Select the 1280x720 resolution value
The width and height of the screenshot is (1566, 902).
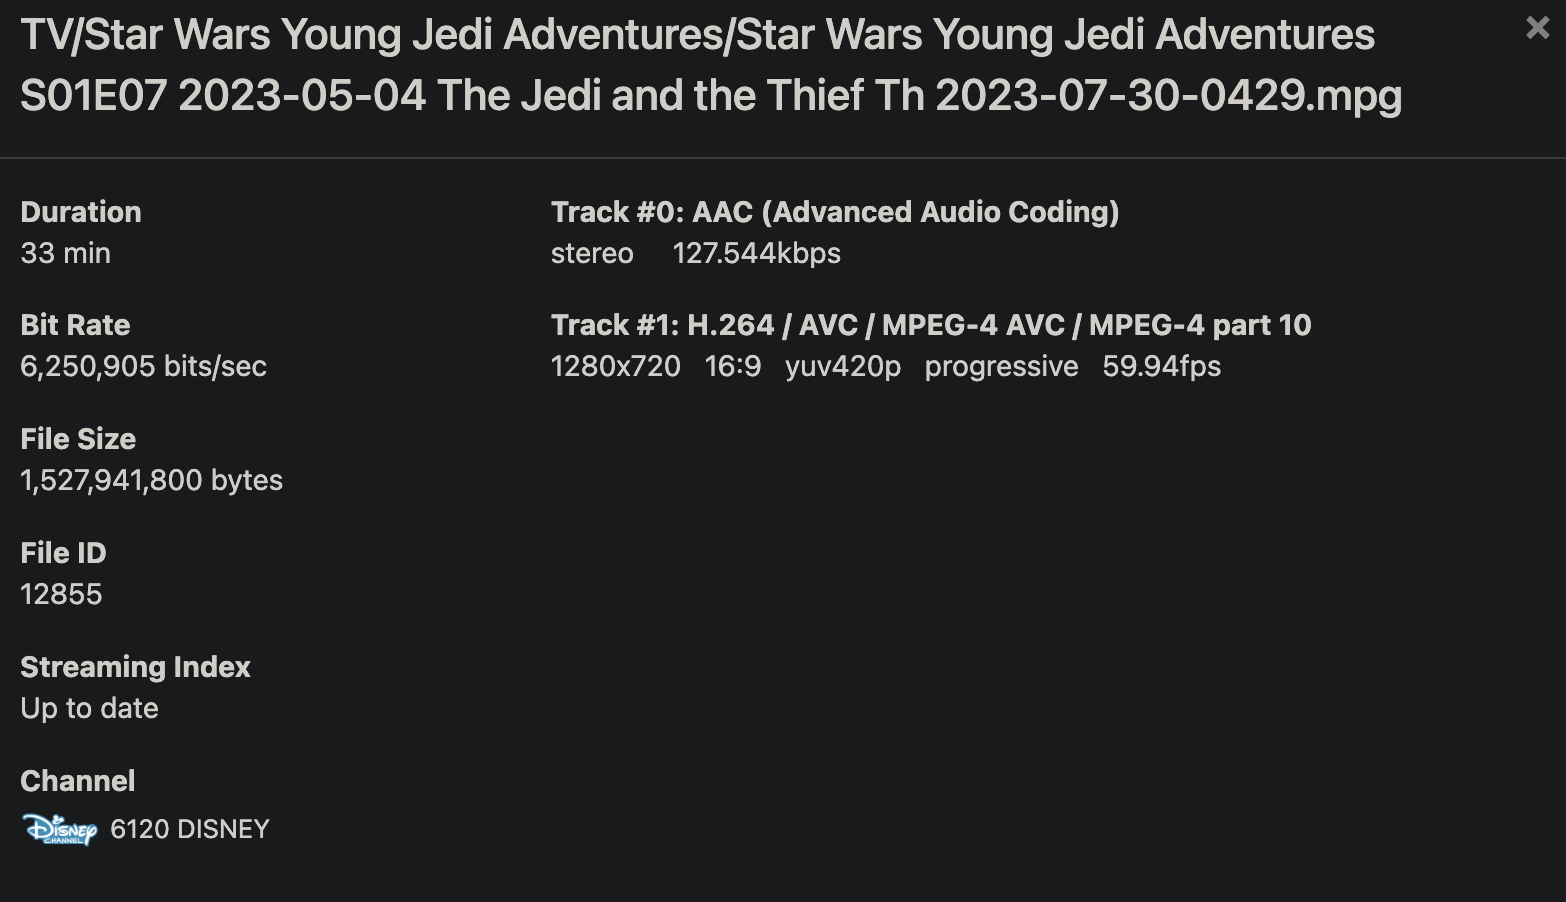pyautogui.click(x=616, y=366)
